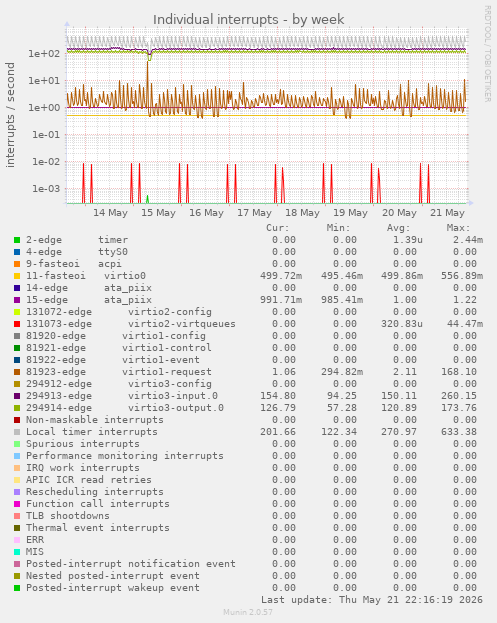Click the 14 May date axis label
Screen dimensions: 497x623
(110, 213)
